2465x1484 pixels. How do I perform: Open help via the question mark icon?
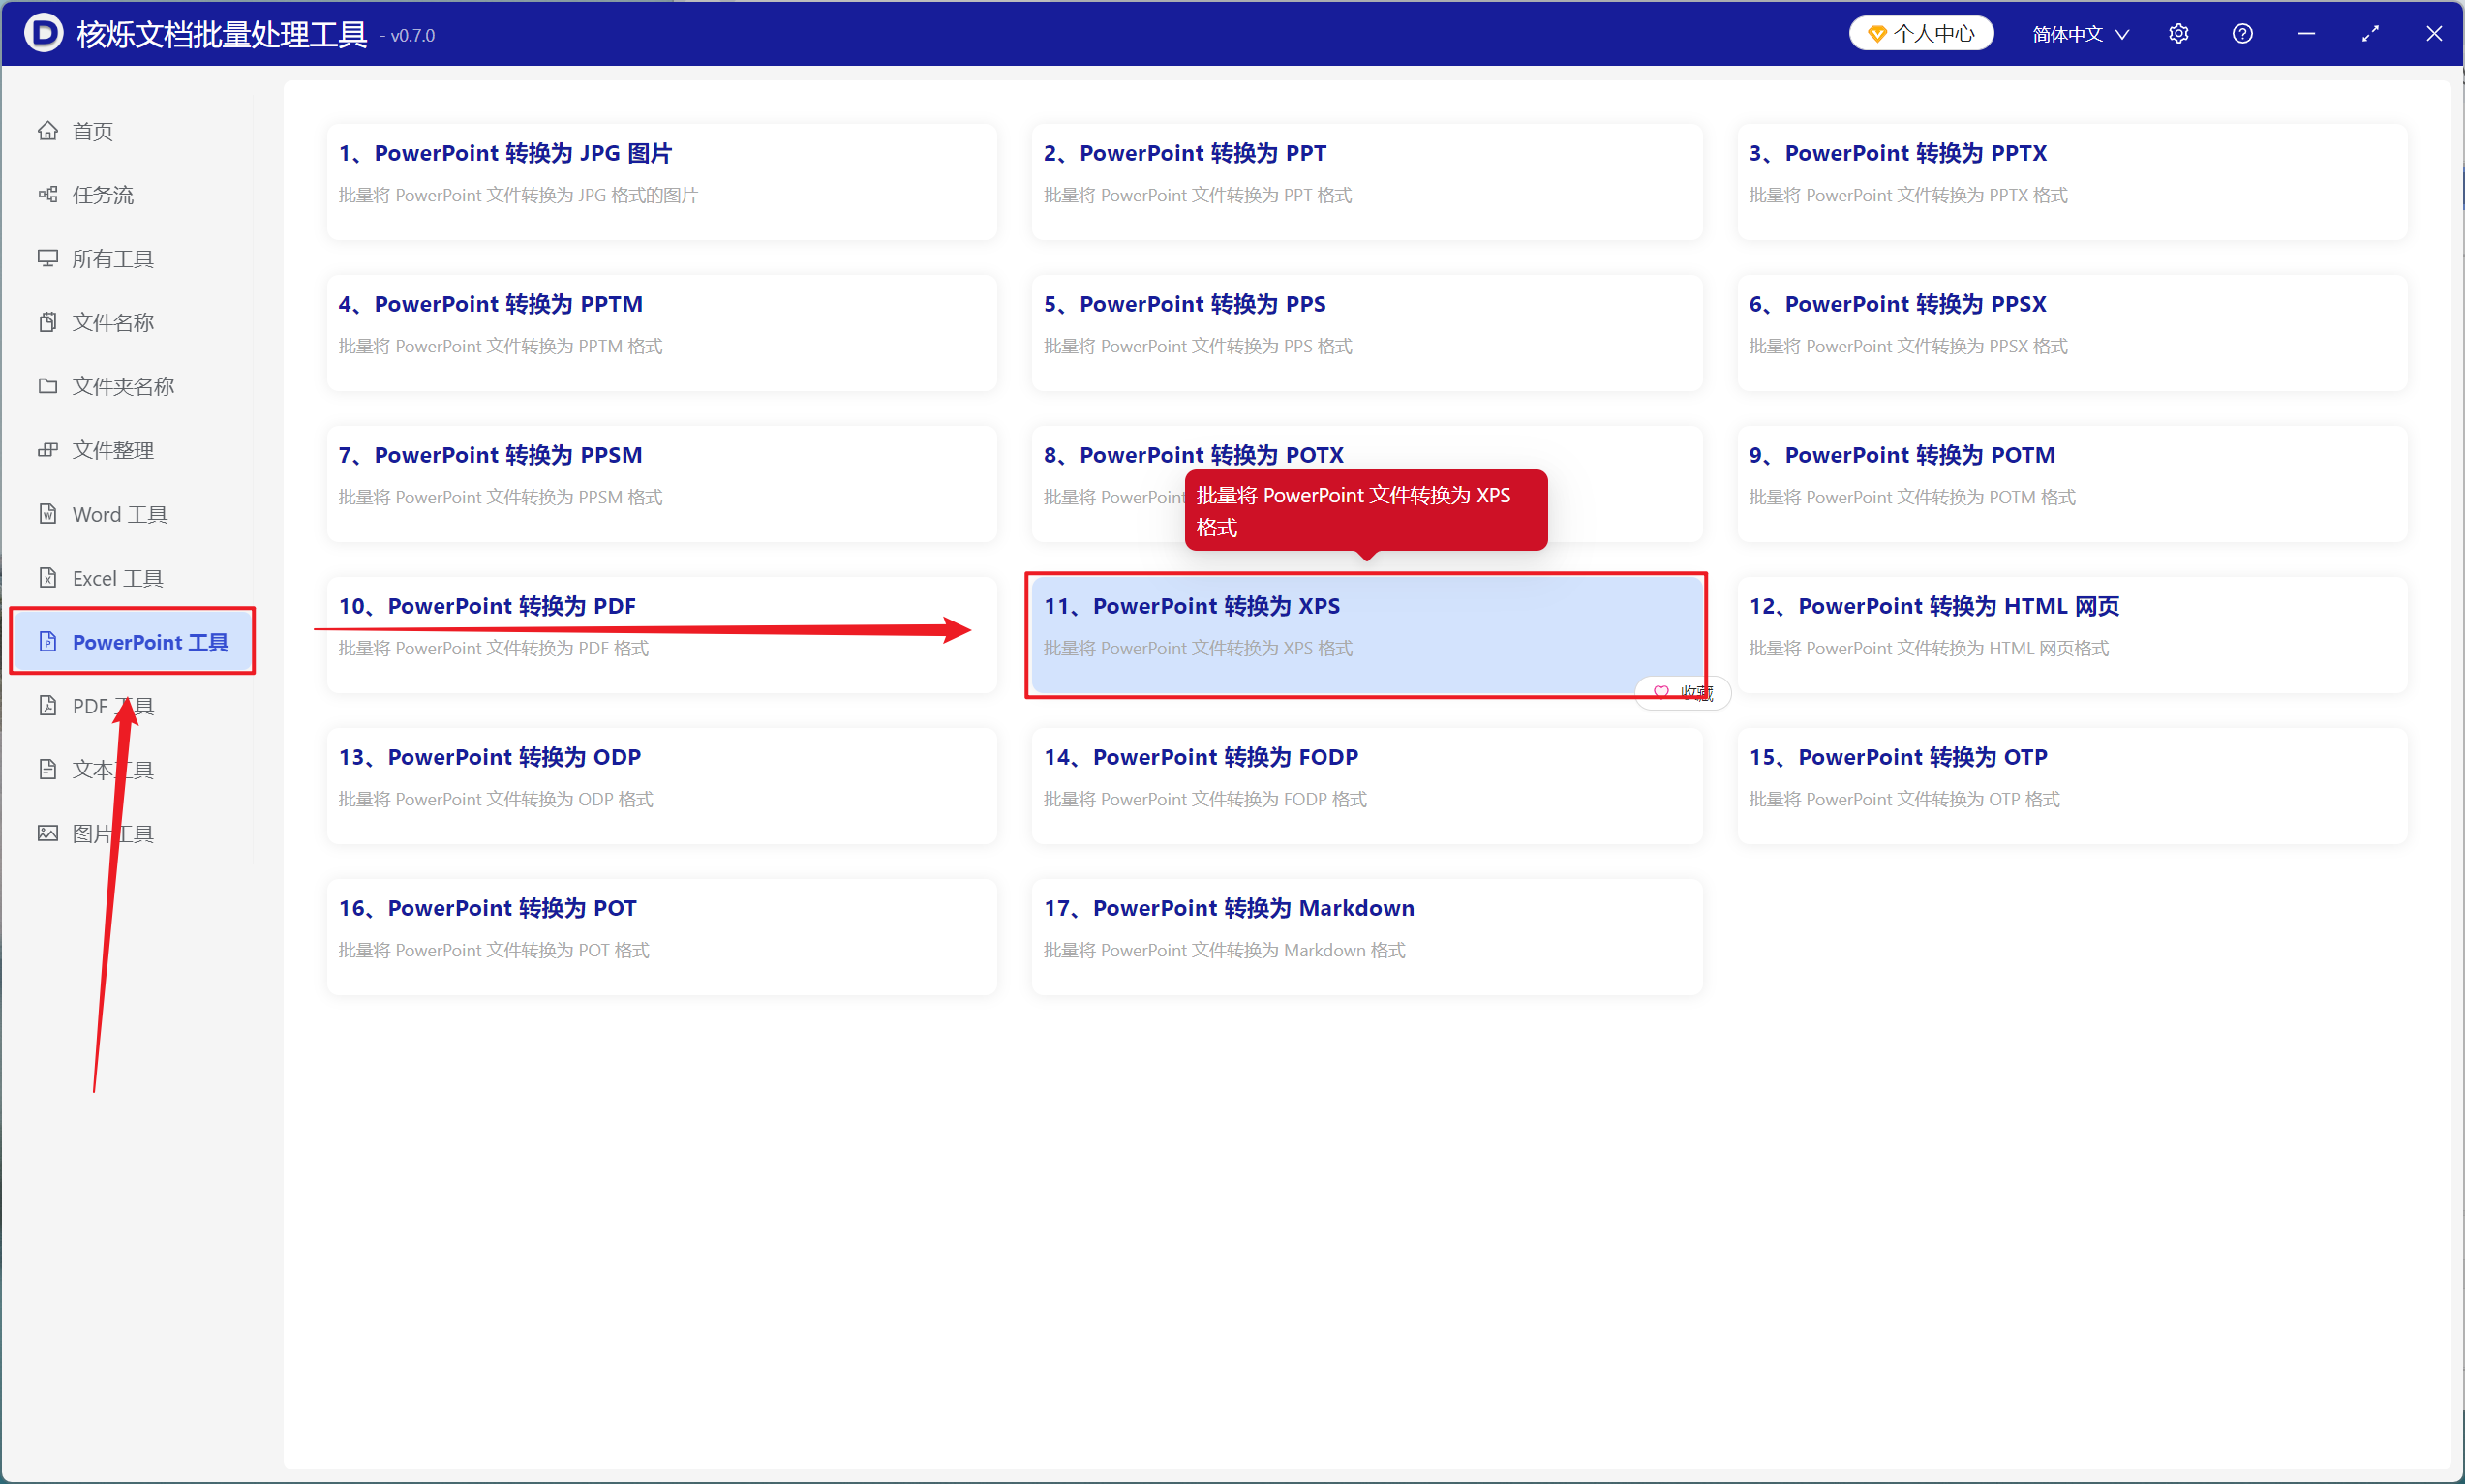(2243, 34)
